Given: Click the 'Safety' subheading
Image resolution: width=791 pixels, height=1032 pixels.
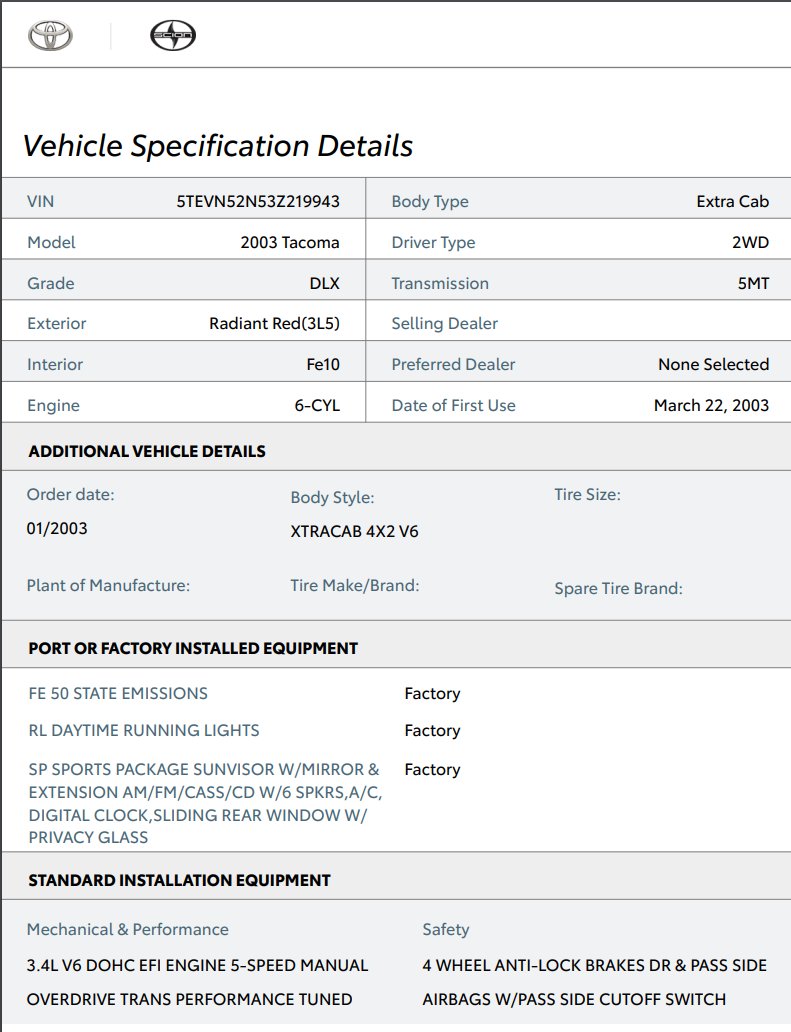Looking at the screenshot, I should coord(446,929).
